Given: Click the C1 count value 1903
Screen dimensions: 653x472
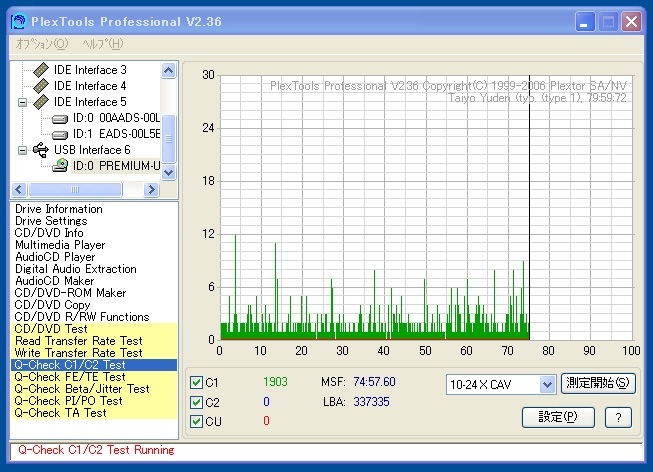Looking at the screenshot, I should 275,382.
